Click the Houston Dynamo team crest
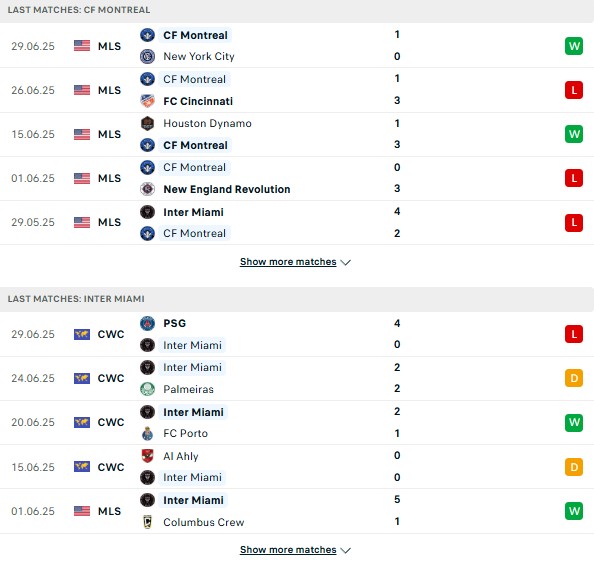594x564 pixels. coord(147,123)
